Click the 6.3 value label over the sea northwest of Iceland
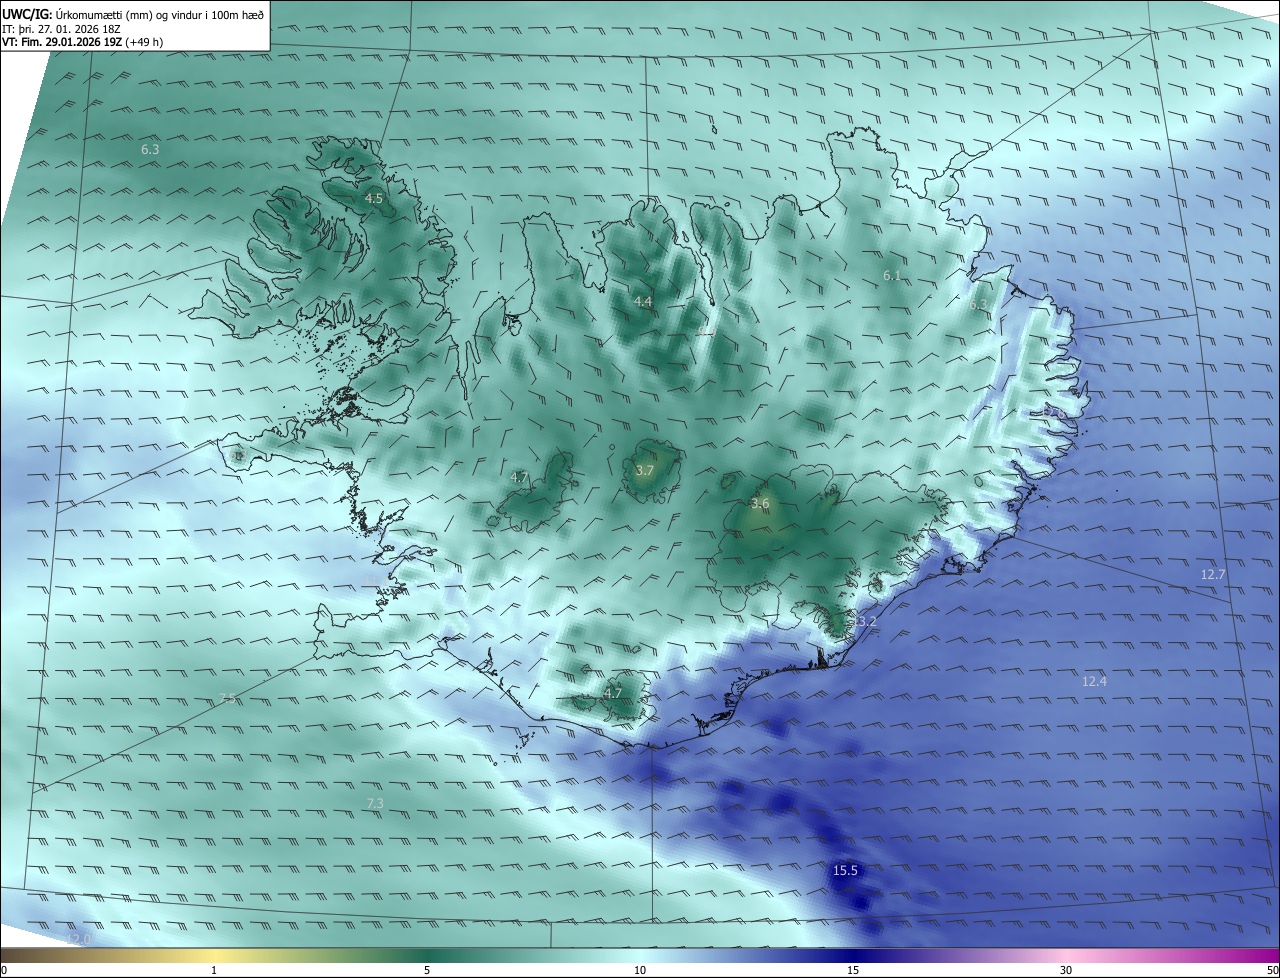The image size is (1280, 978). (x=150, y=149)
